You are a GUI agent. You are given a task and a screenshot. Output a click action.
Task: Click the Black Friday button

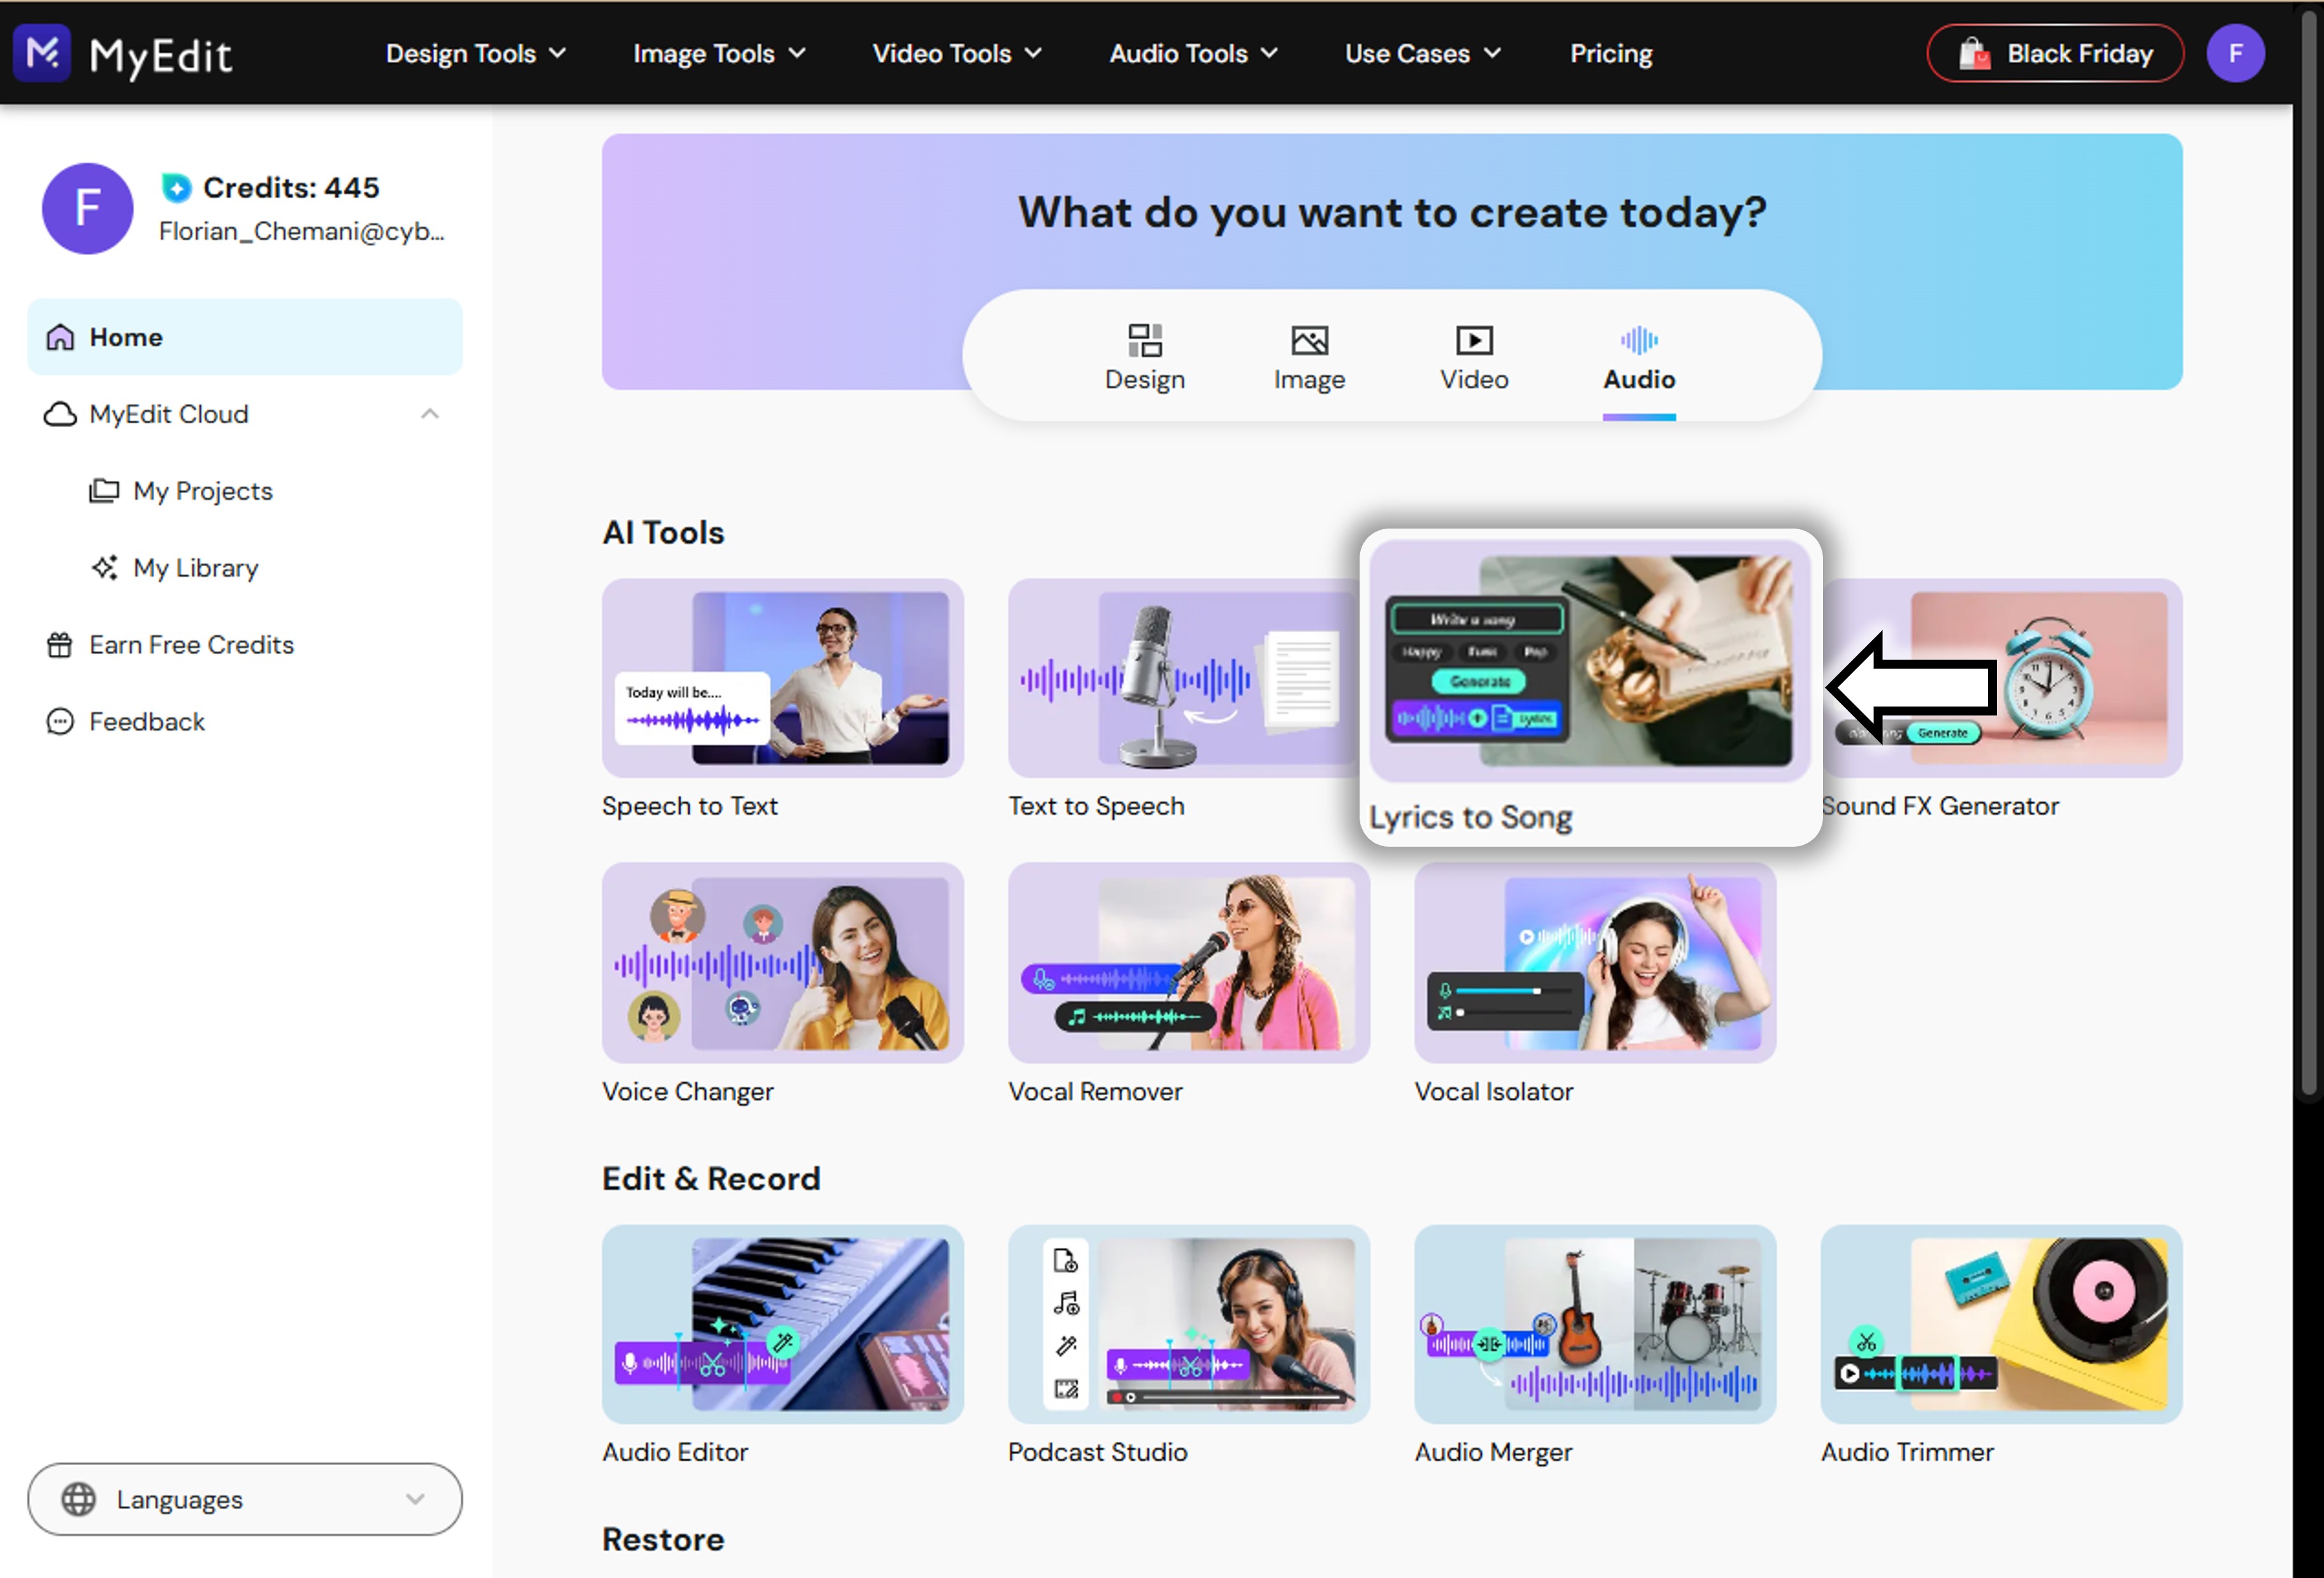point(2054,53)
